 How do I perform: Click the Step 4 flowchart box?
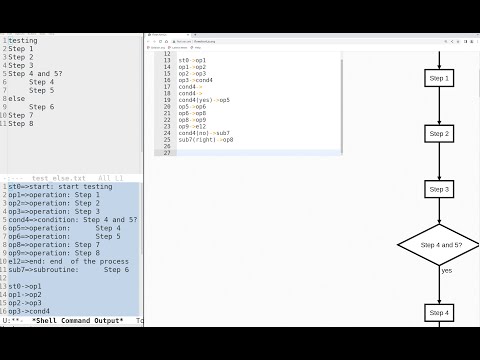pyautogui.click(x=439, y=313)
